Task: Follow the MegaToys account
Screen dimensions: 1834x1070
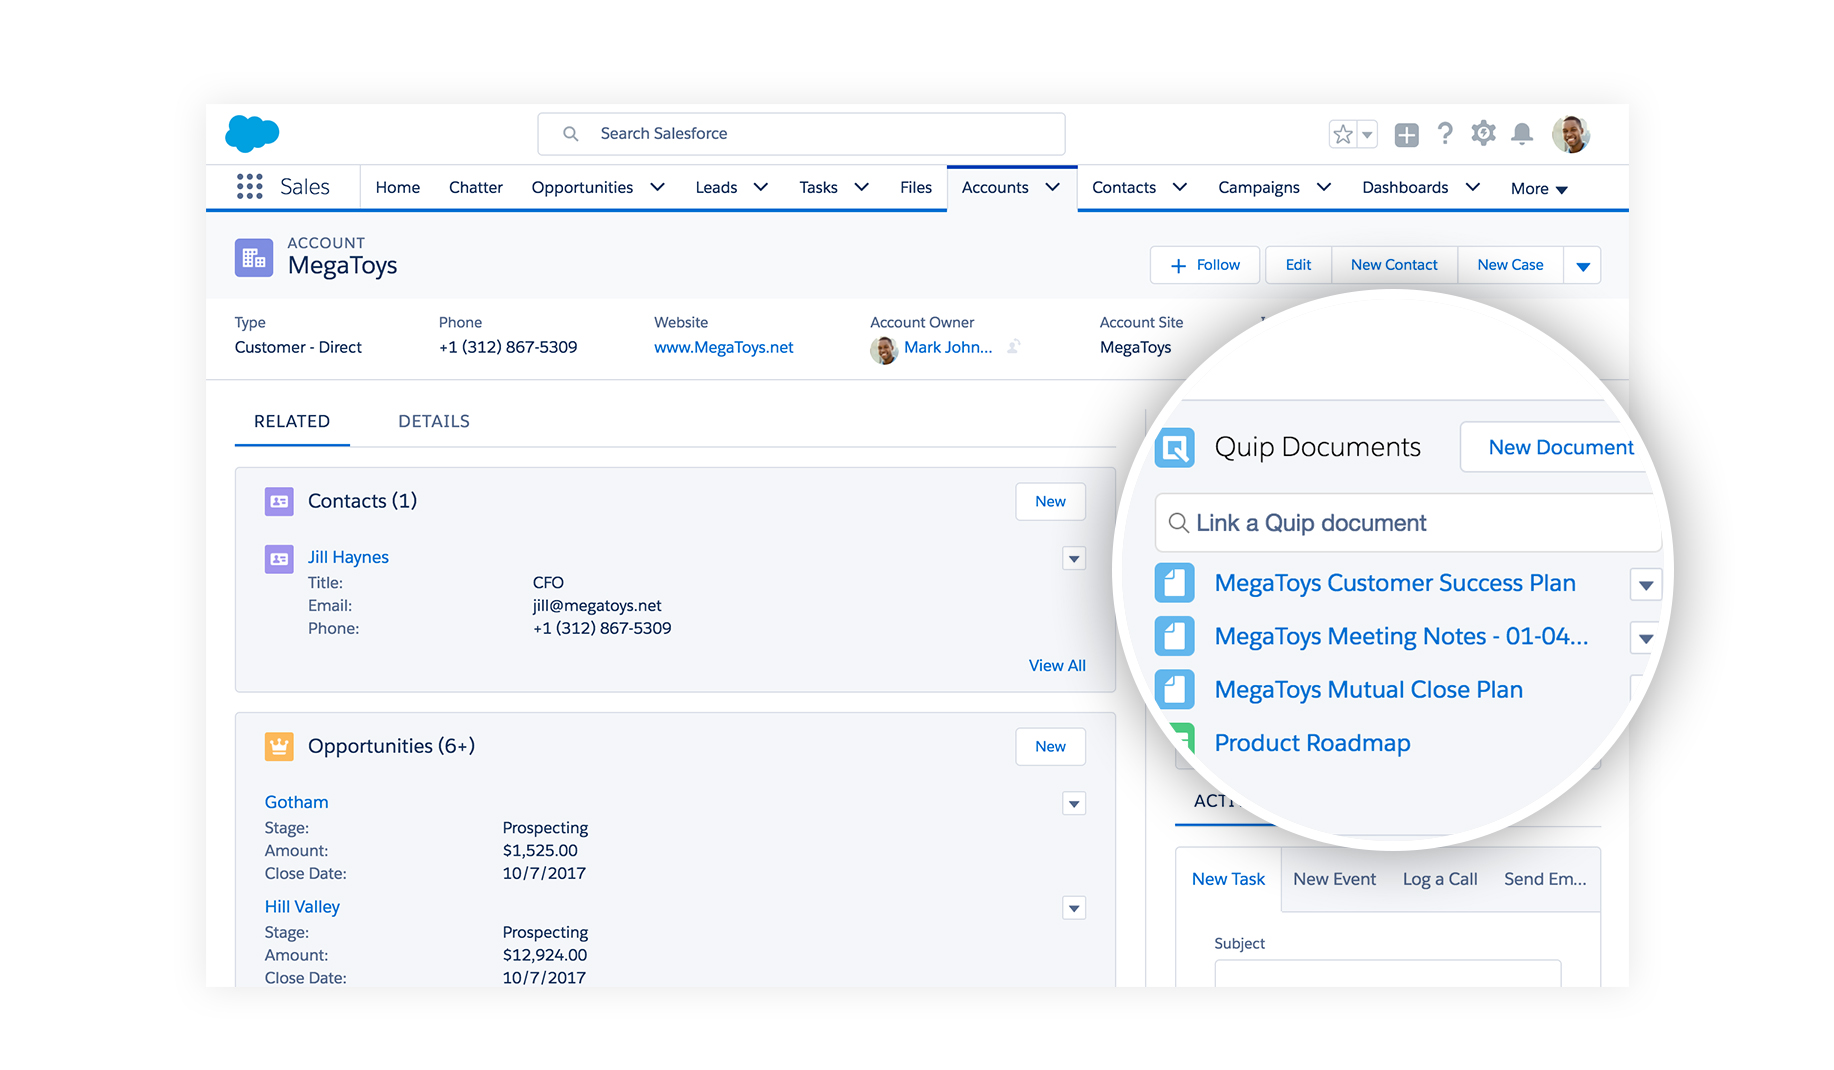Action: (x=1205, y=265)
